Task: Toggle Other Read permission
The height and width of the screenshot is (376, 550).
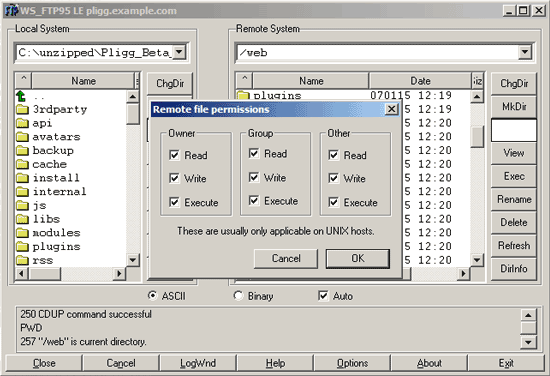Action: click(x=334, y=155)
